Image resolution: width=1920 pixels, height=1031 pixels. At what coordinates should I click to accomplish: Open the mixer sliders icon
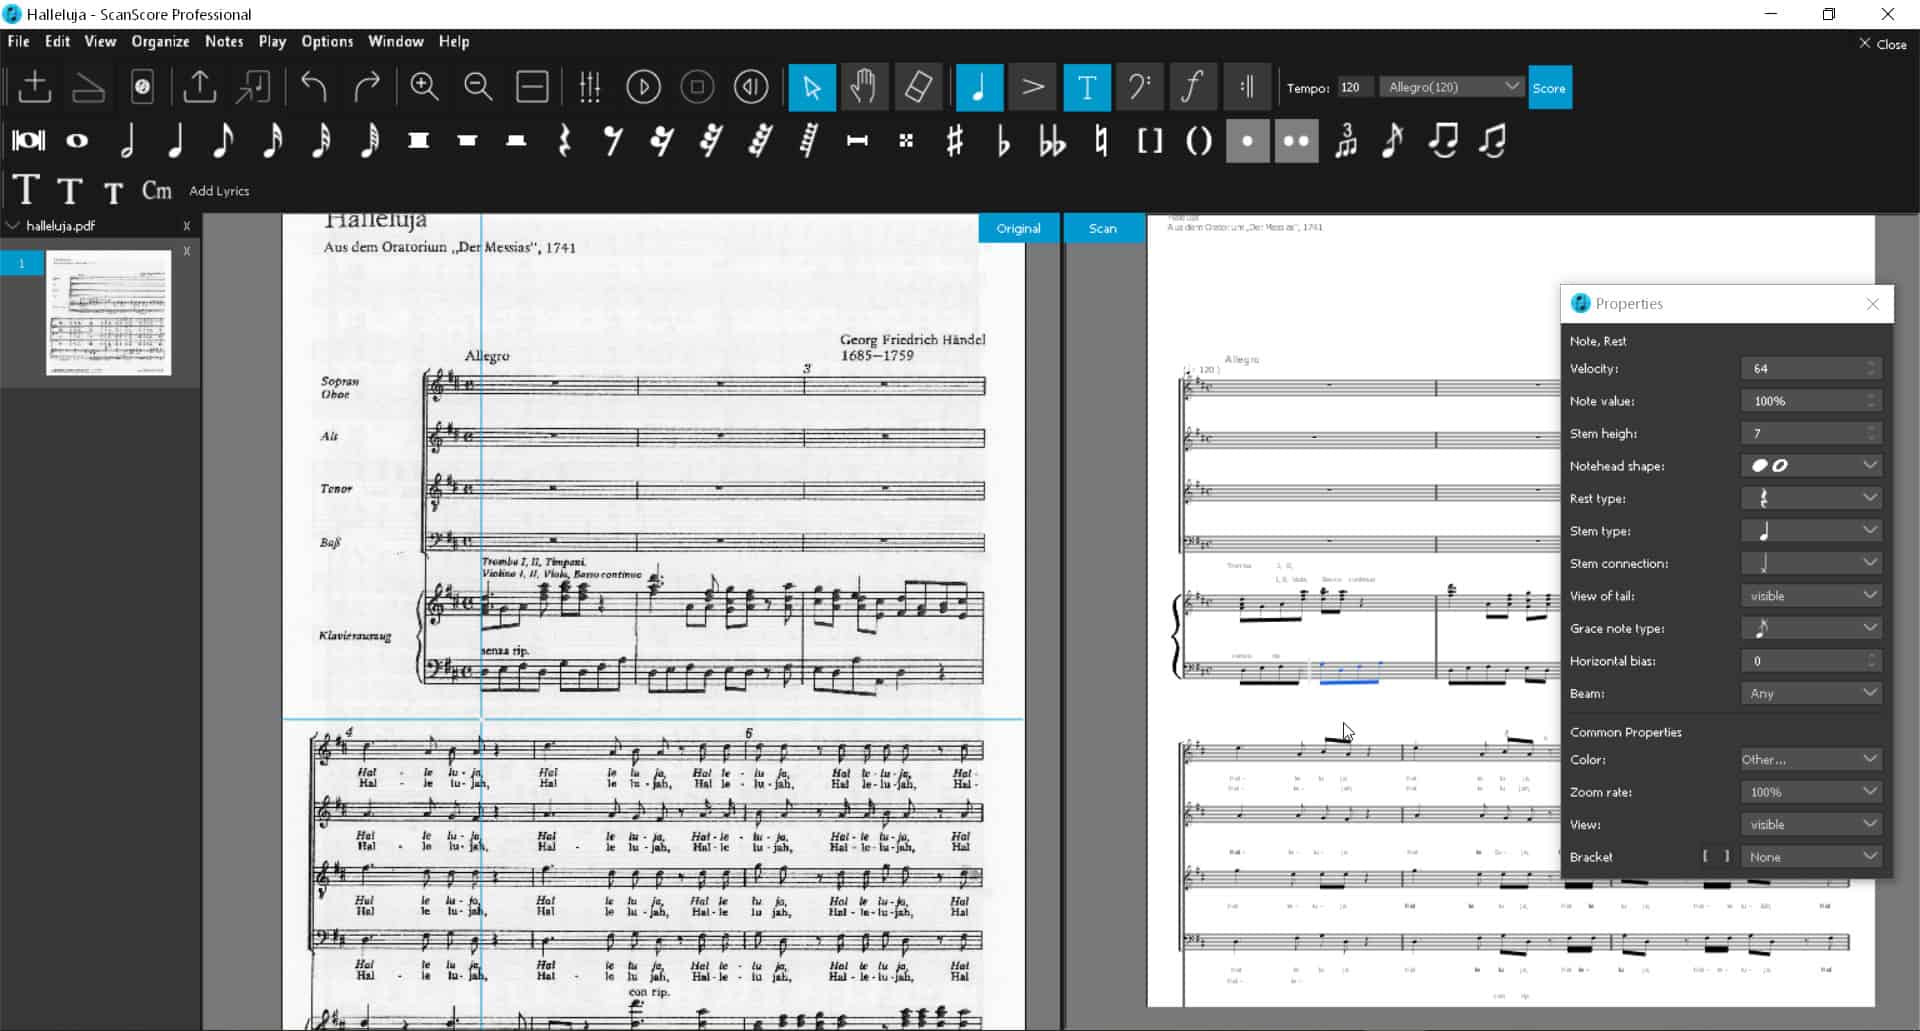click(x=590, y=88)
